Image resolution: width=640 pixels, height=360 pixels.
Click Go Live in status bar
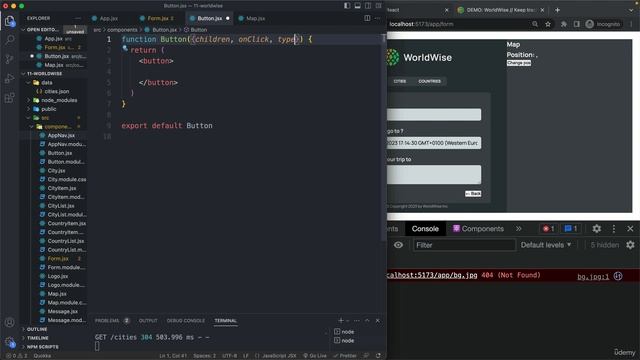[315, 356]
